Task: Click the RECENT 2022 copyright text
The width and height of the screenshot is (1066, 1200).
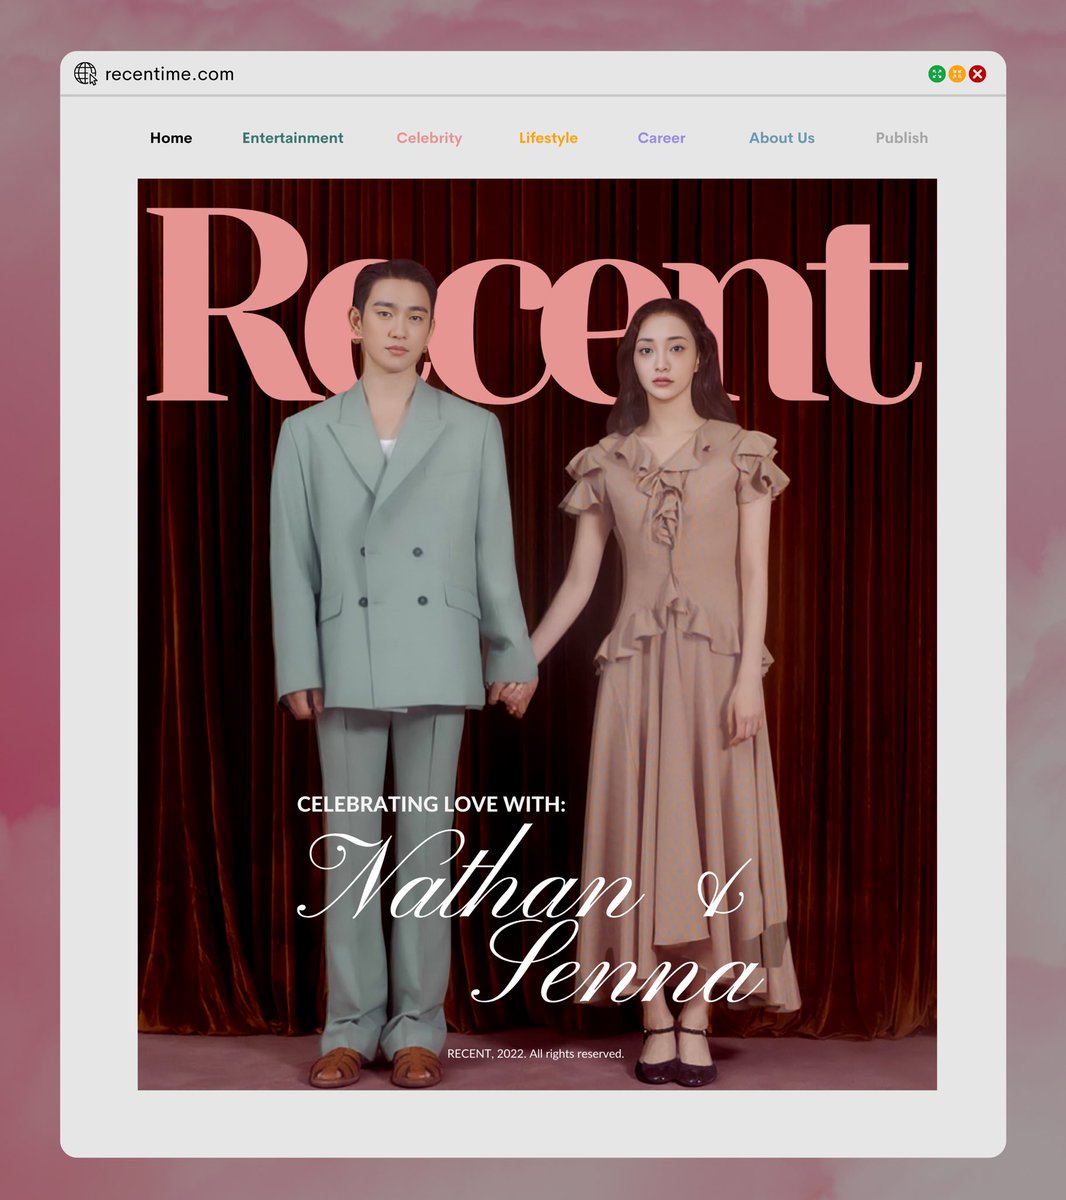Action: [537, 1053]
